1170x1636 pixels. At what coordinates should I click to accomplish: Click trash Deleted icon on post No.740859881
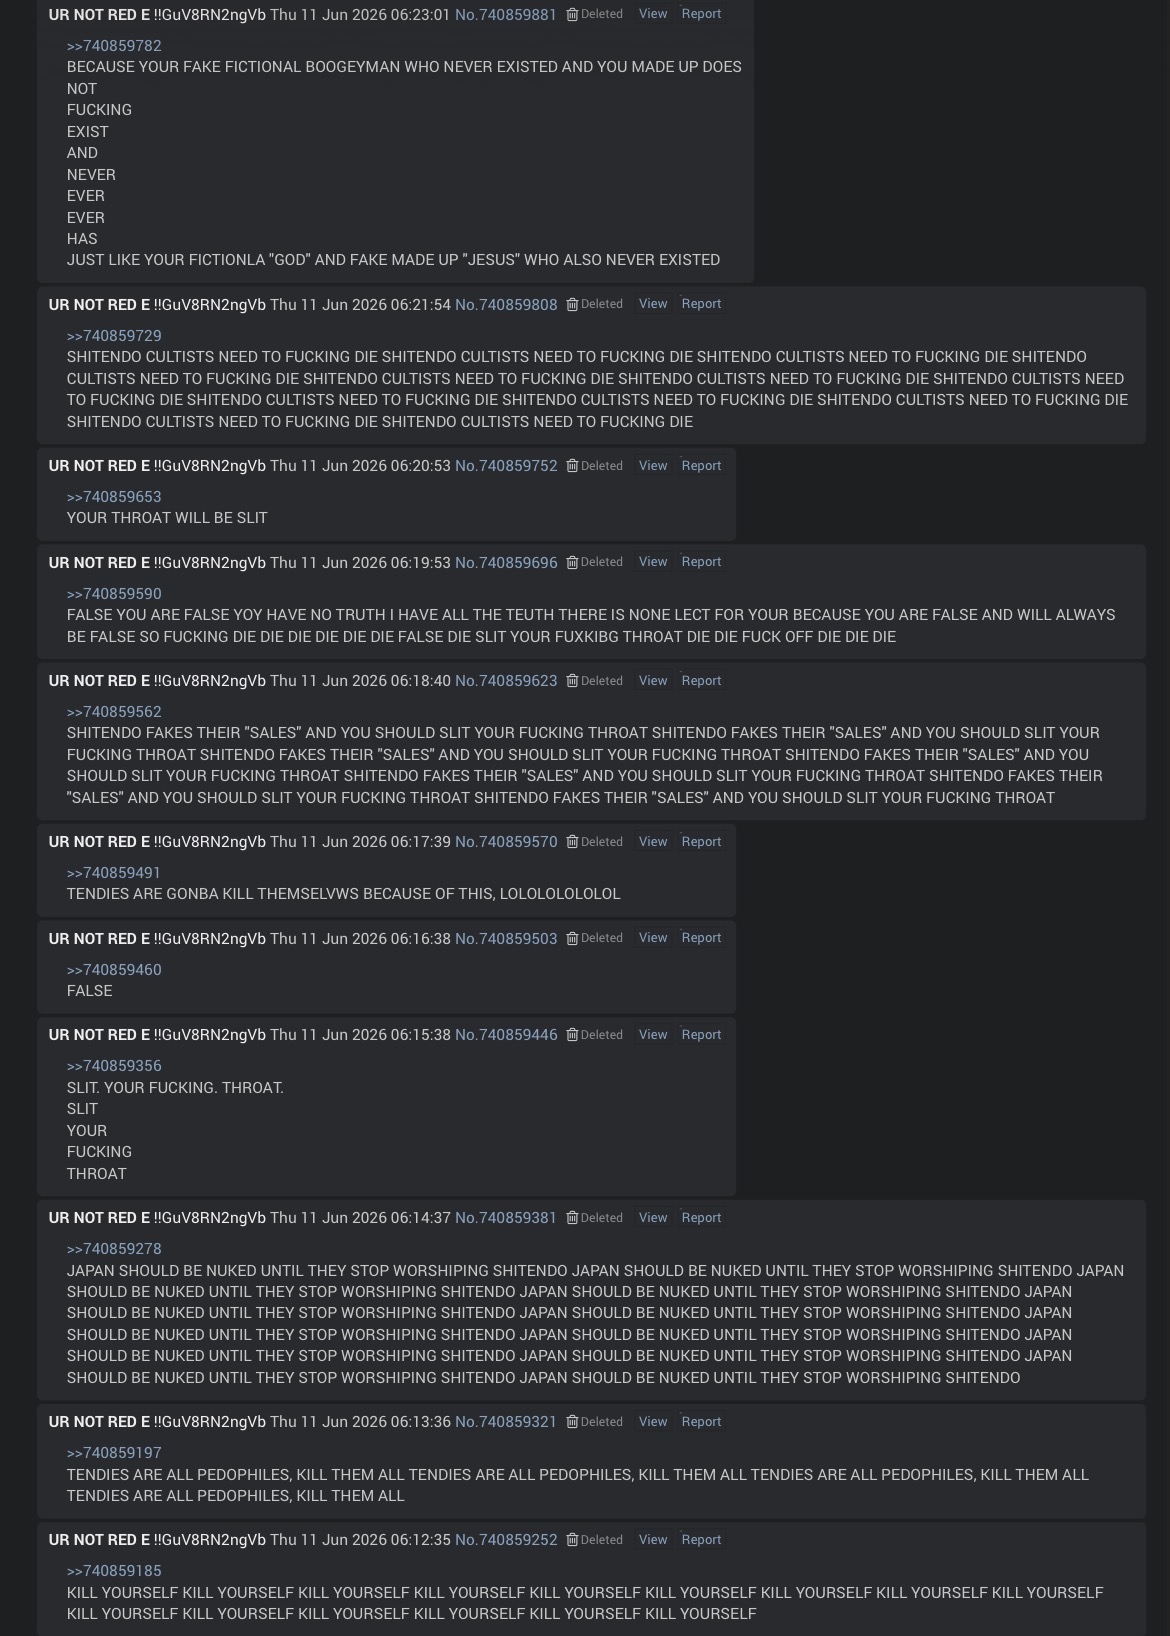point(572,14)
